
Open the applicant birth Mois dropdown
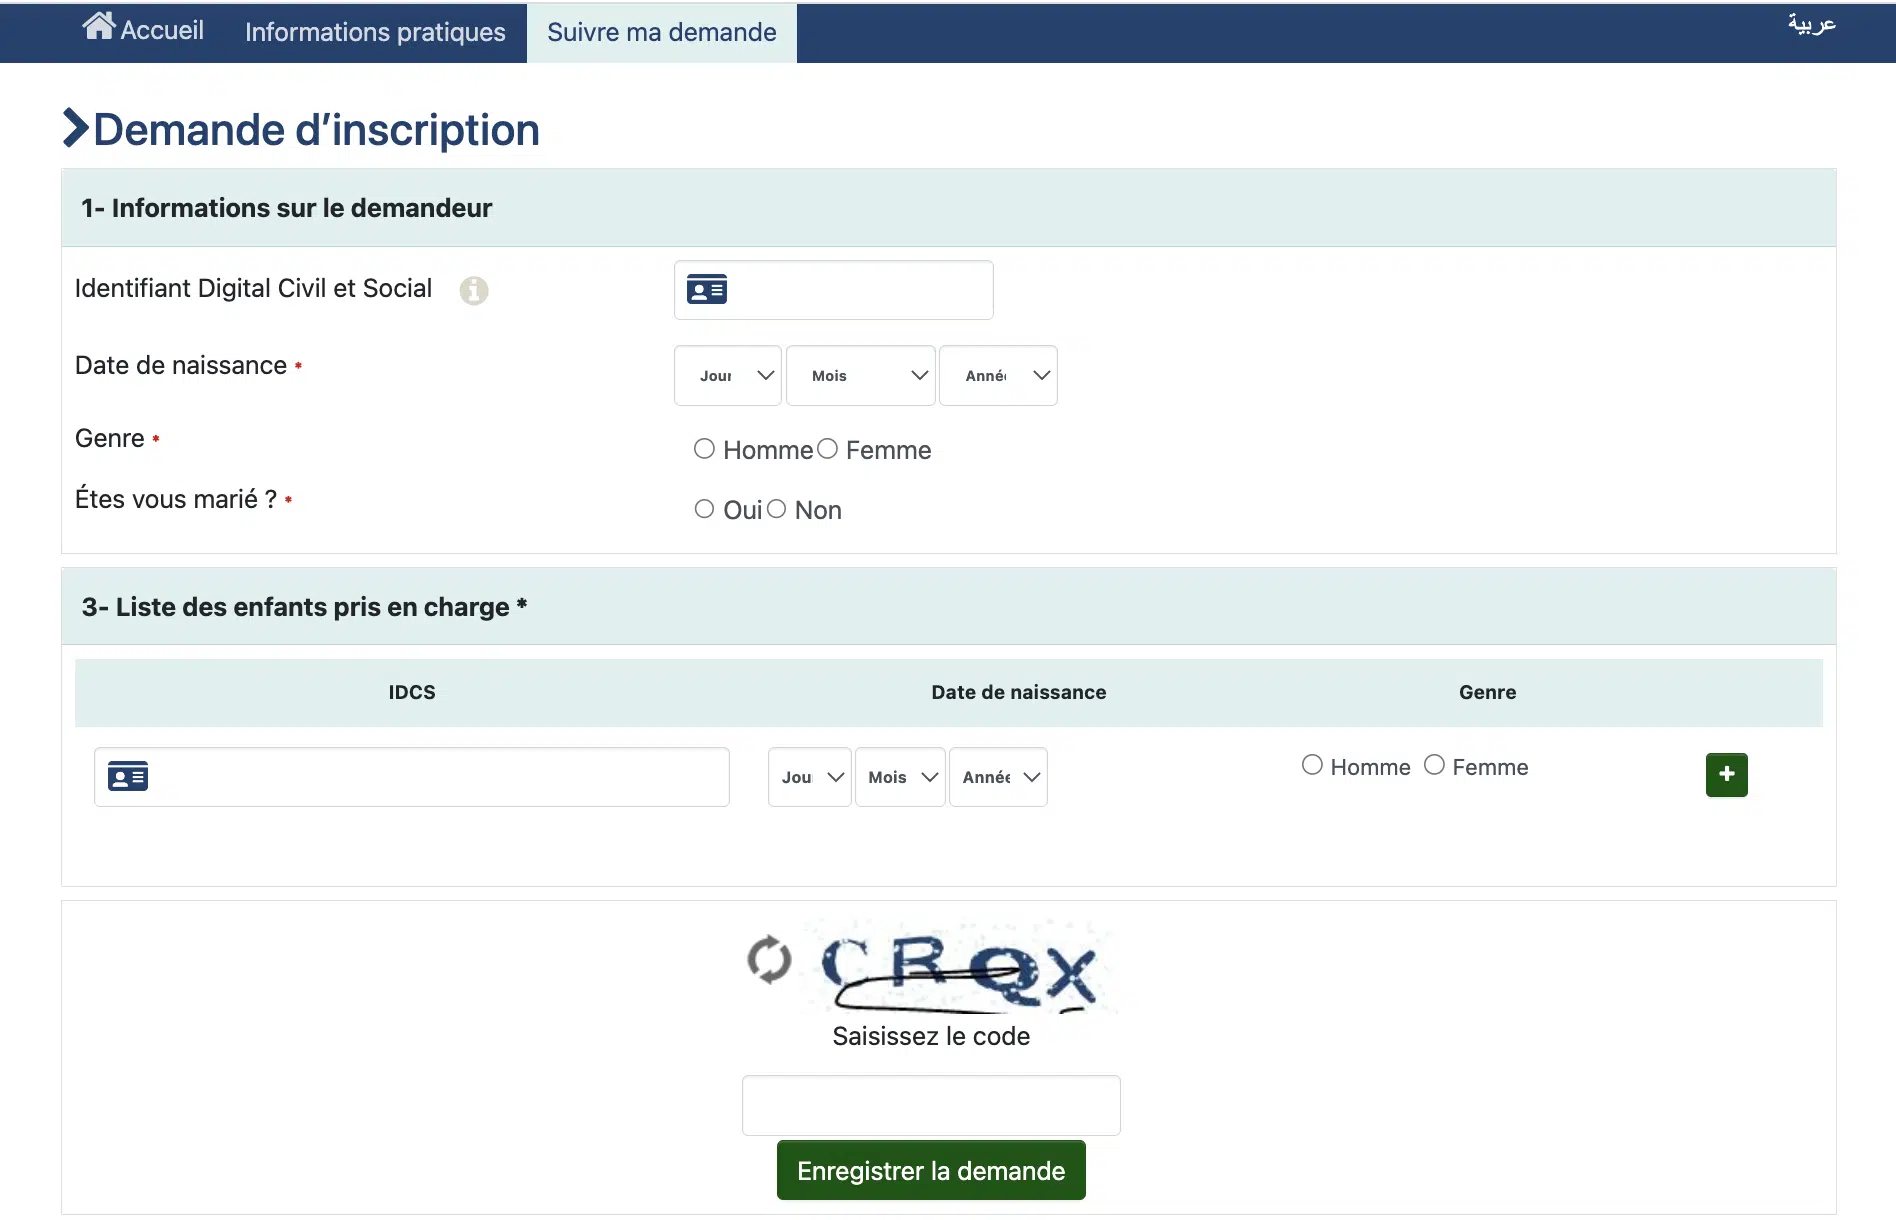pyautogui.click(x=860, y=376)
